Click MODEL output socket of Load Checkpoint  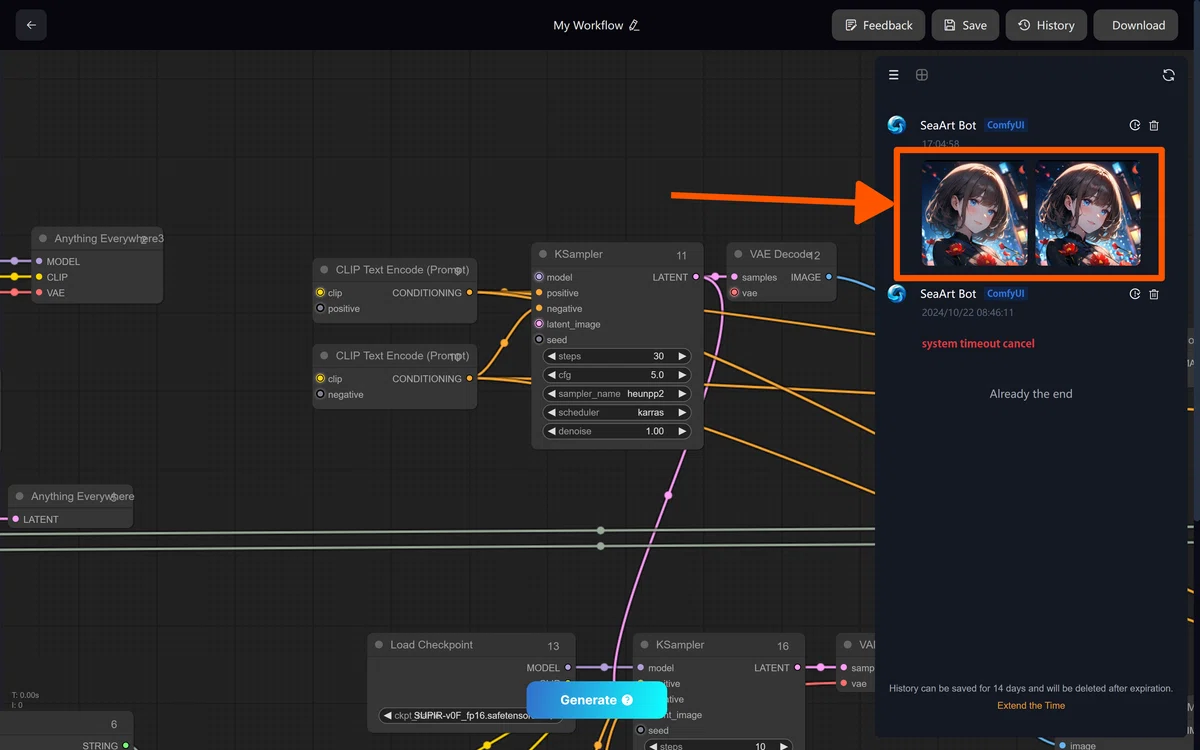click(x=568, y=668)
